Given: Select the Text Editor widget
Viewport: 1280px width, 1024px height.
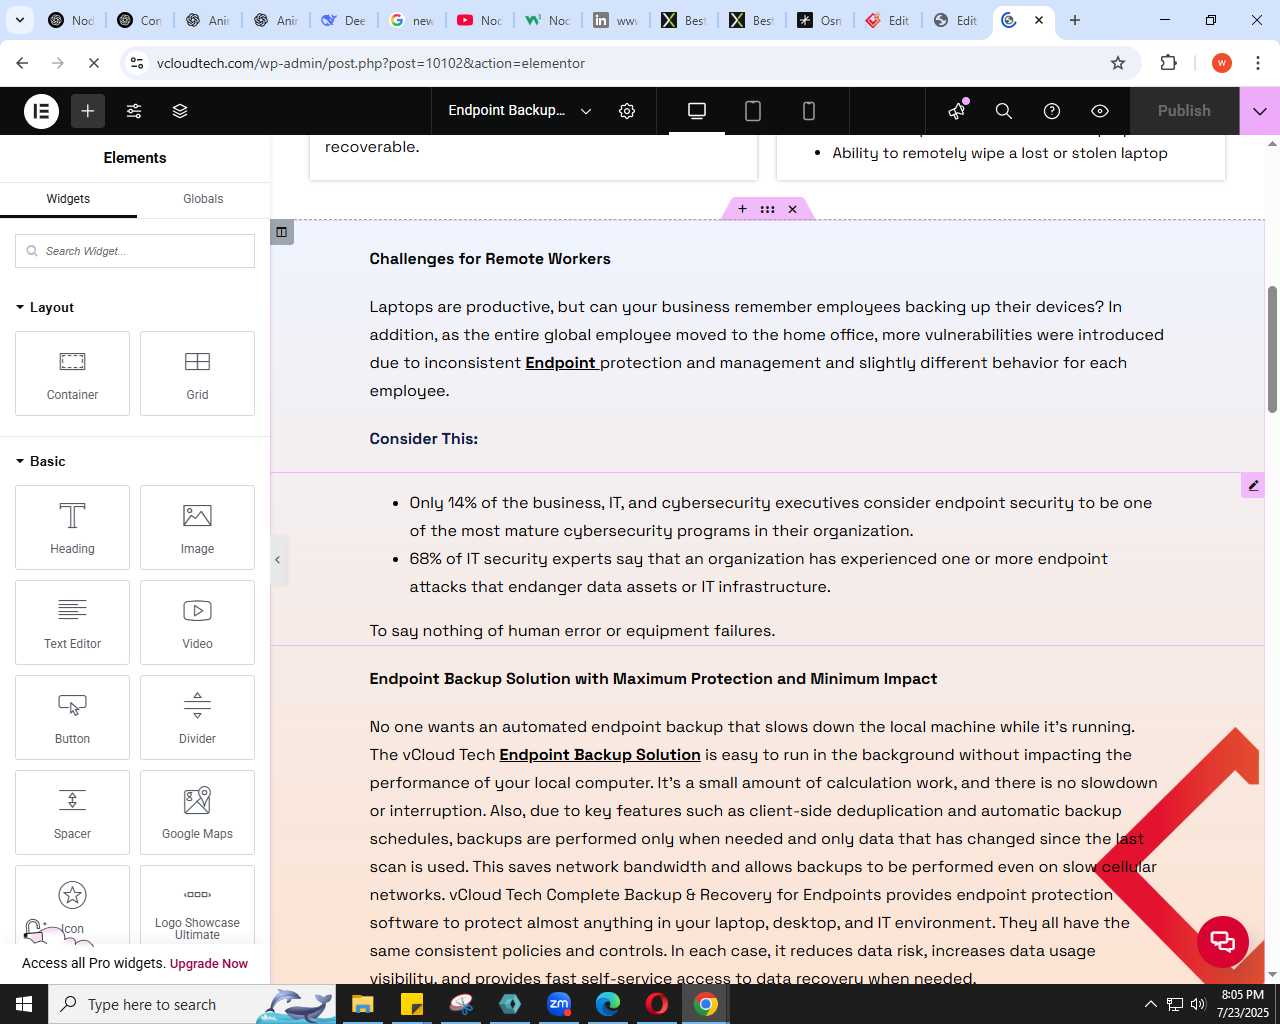Looking at the screenshot, I should 72,622.
